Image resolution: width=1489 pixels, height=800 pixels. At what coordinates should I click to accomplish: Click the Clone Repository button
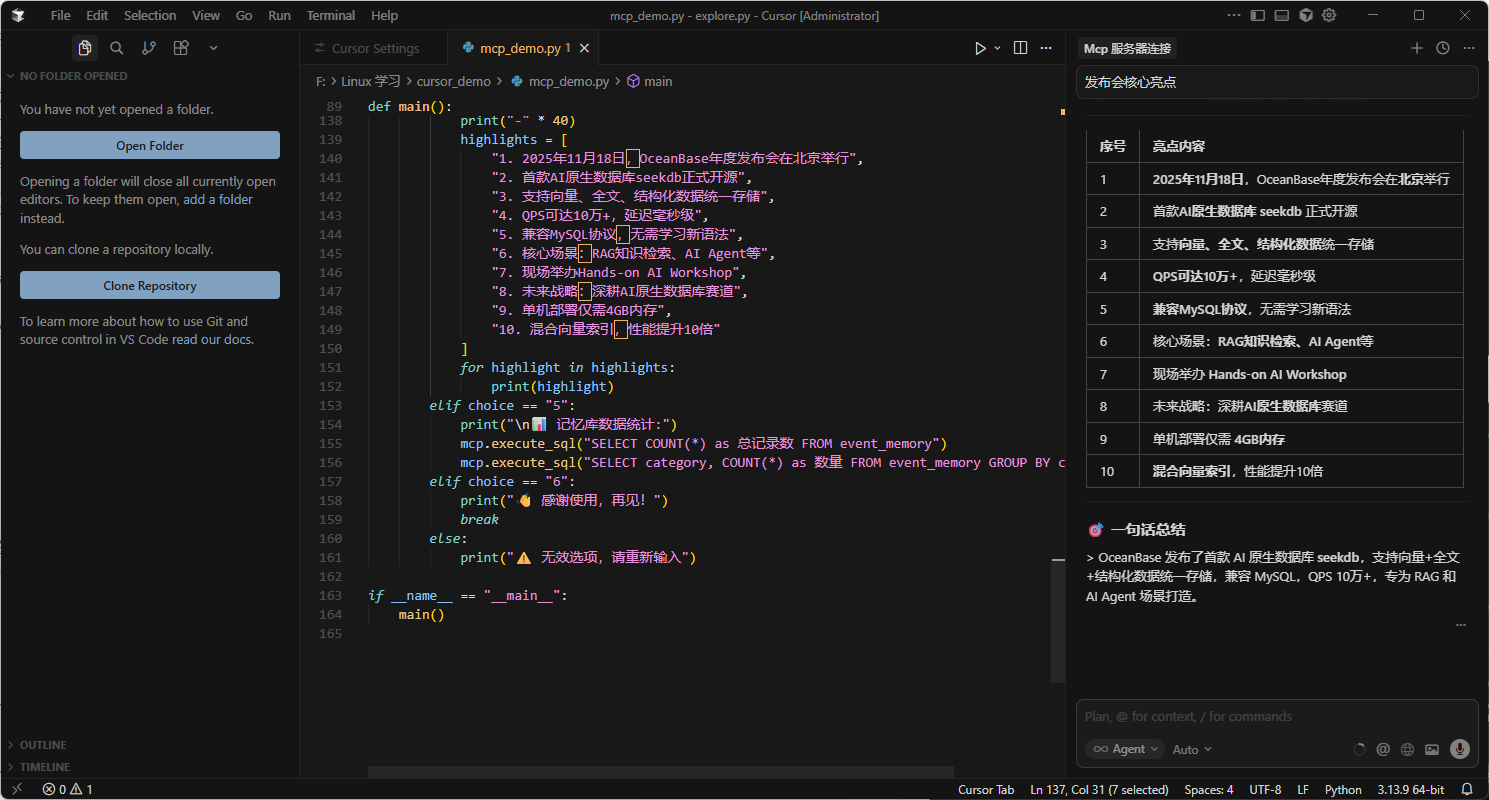coord(150,285)
